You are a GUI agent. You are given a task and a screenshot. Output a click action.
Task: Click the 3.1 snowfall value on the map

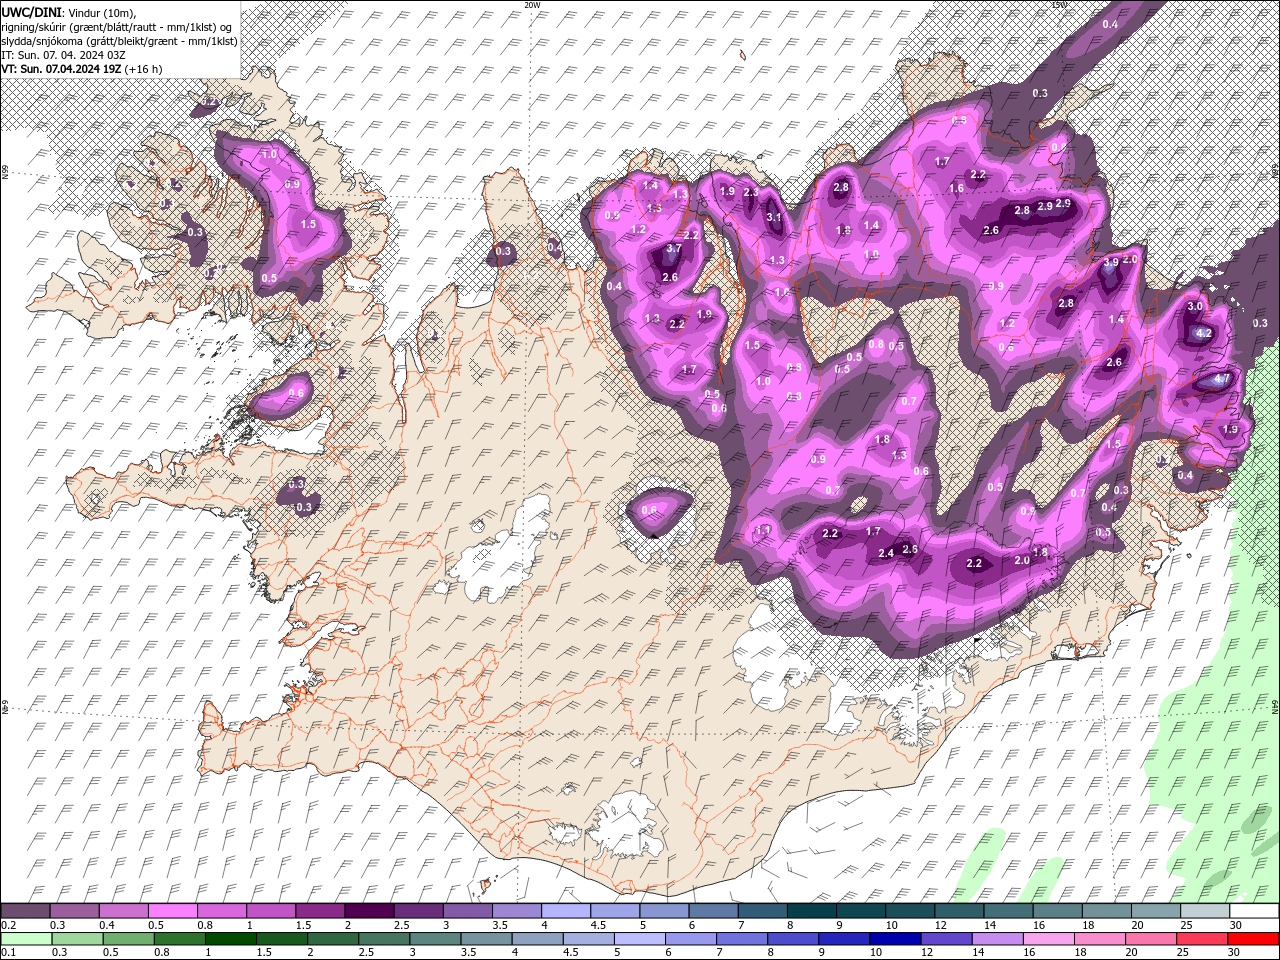coord(774,217)
